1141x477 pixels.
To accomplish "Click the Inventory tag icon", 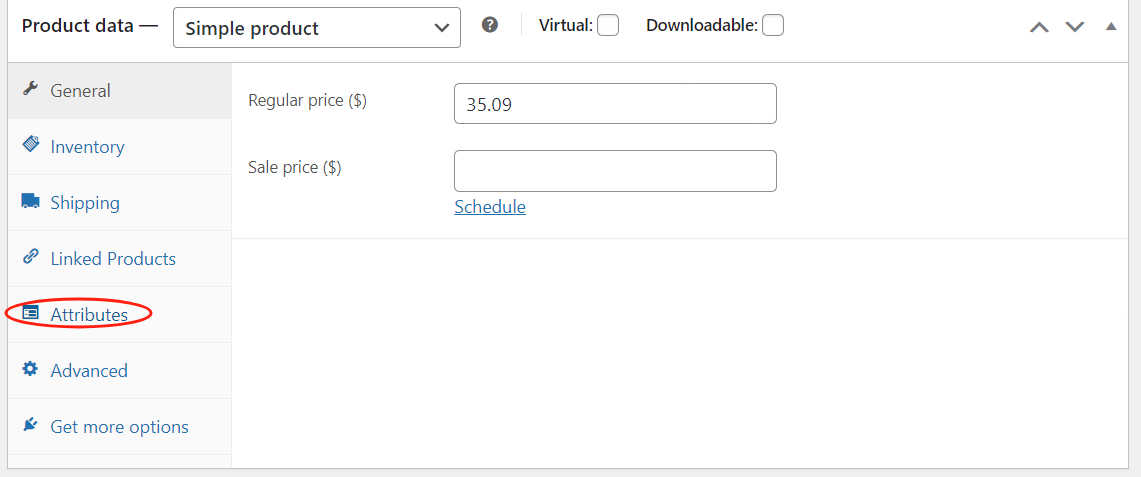I will tap(30, 145).
